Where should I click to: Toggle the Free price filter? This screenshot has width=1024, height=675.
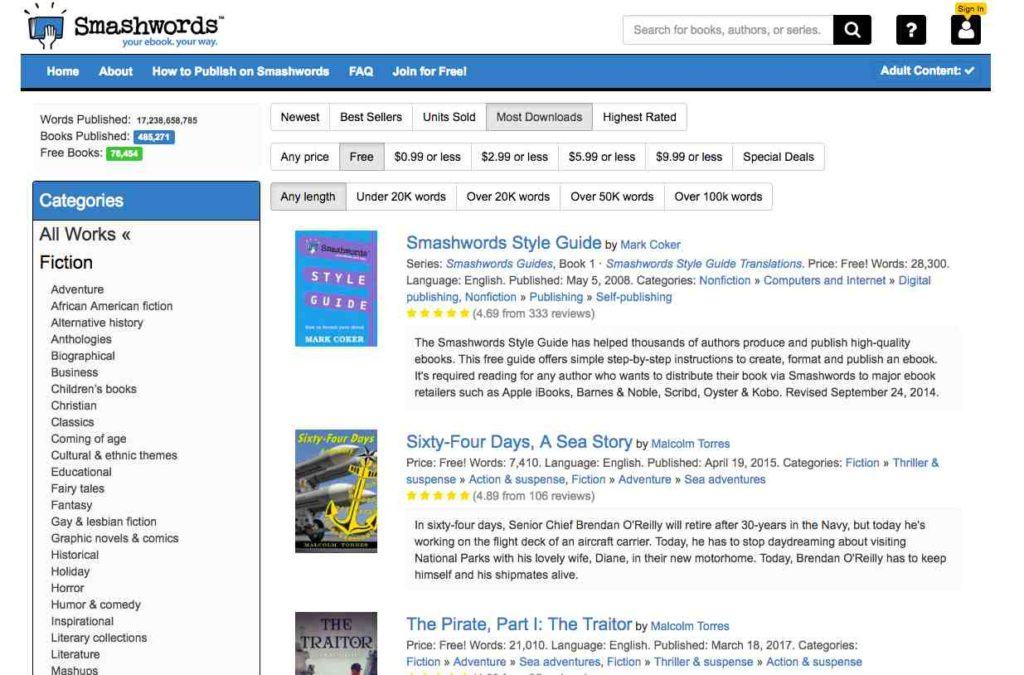[361, 157]
